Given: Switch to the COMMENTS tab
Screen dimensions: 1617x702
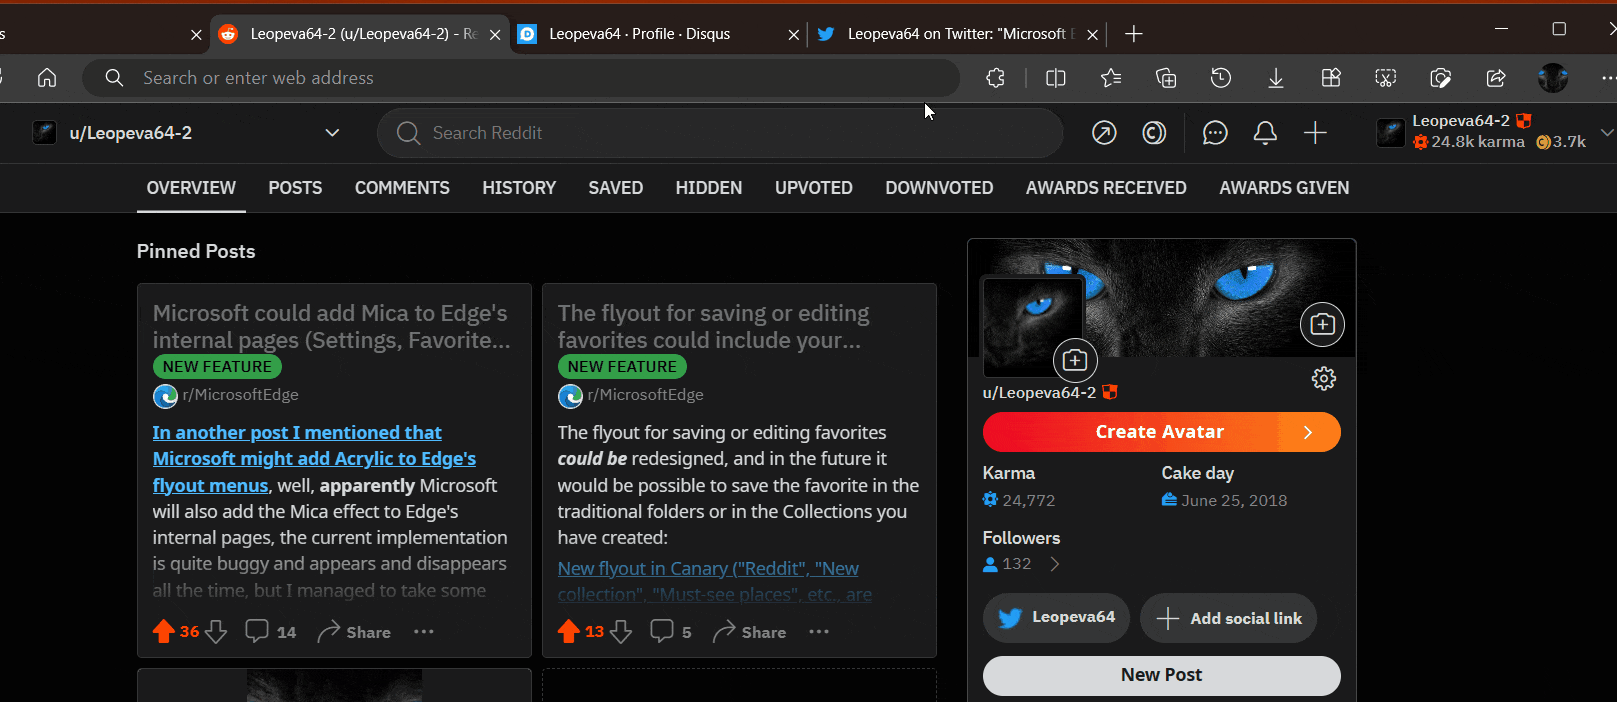Looking at the screenshot, I should (x=402, y=188).
